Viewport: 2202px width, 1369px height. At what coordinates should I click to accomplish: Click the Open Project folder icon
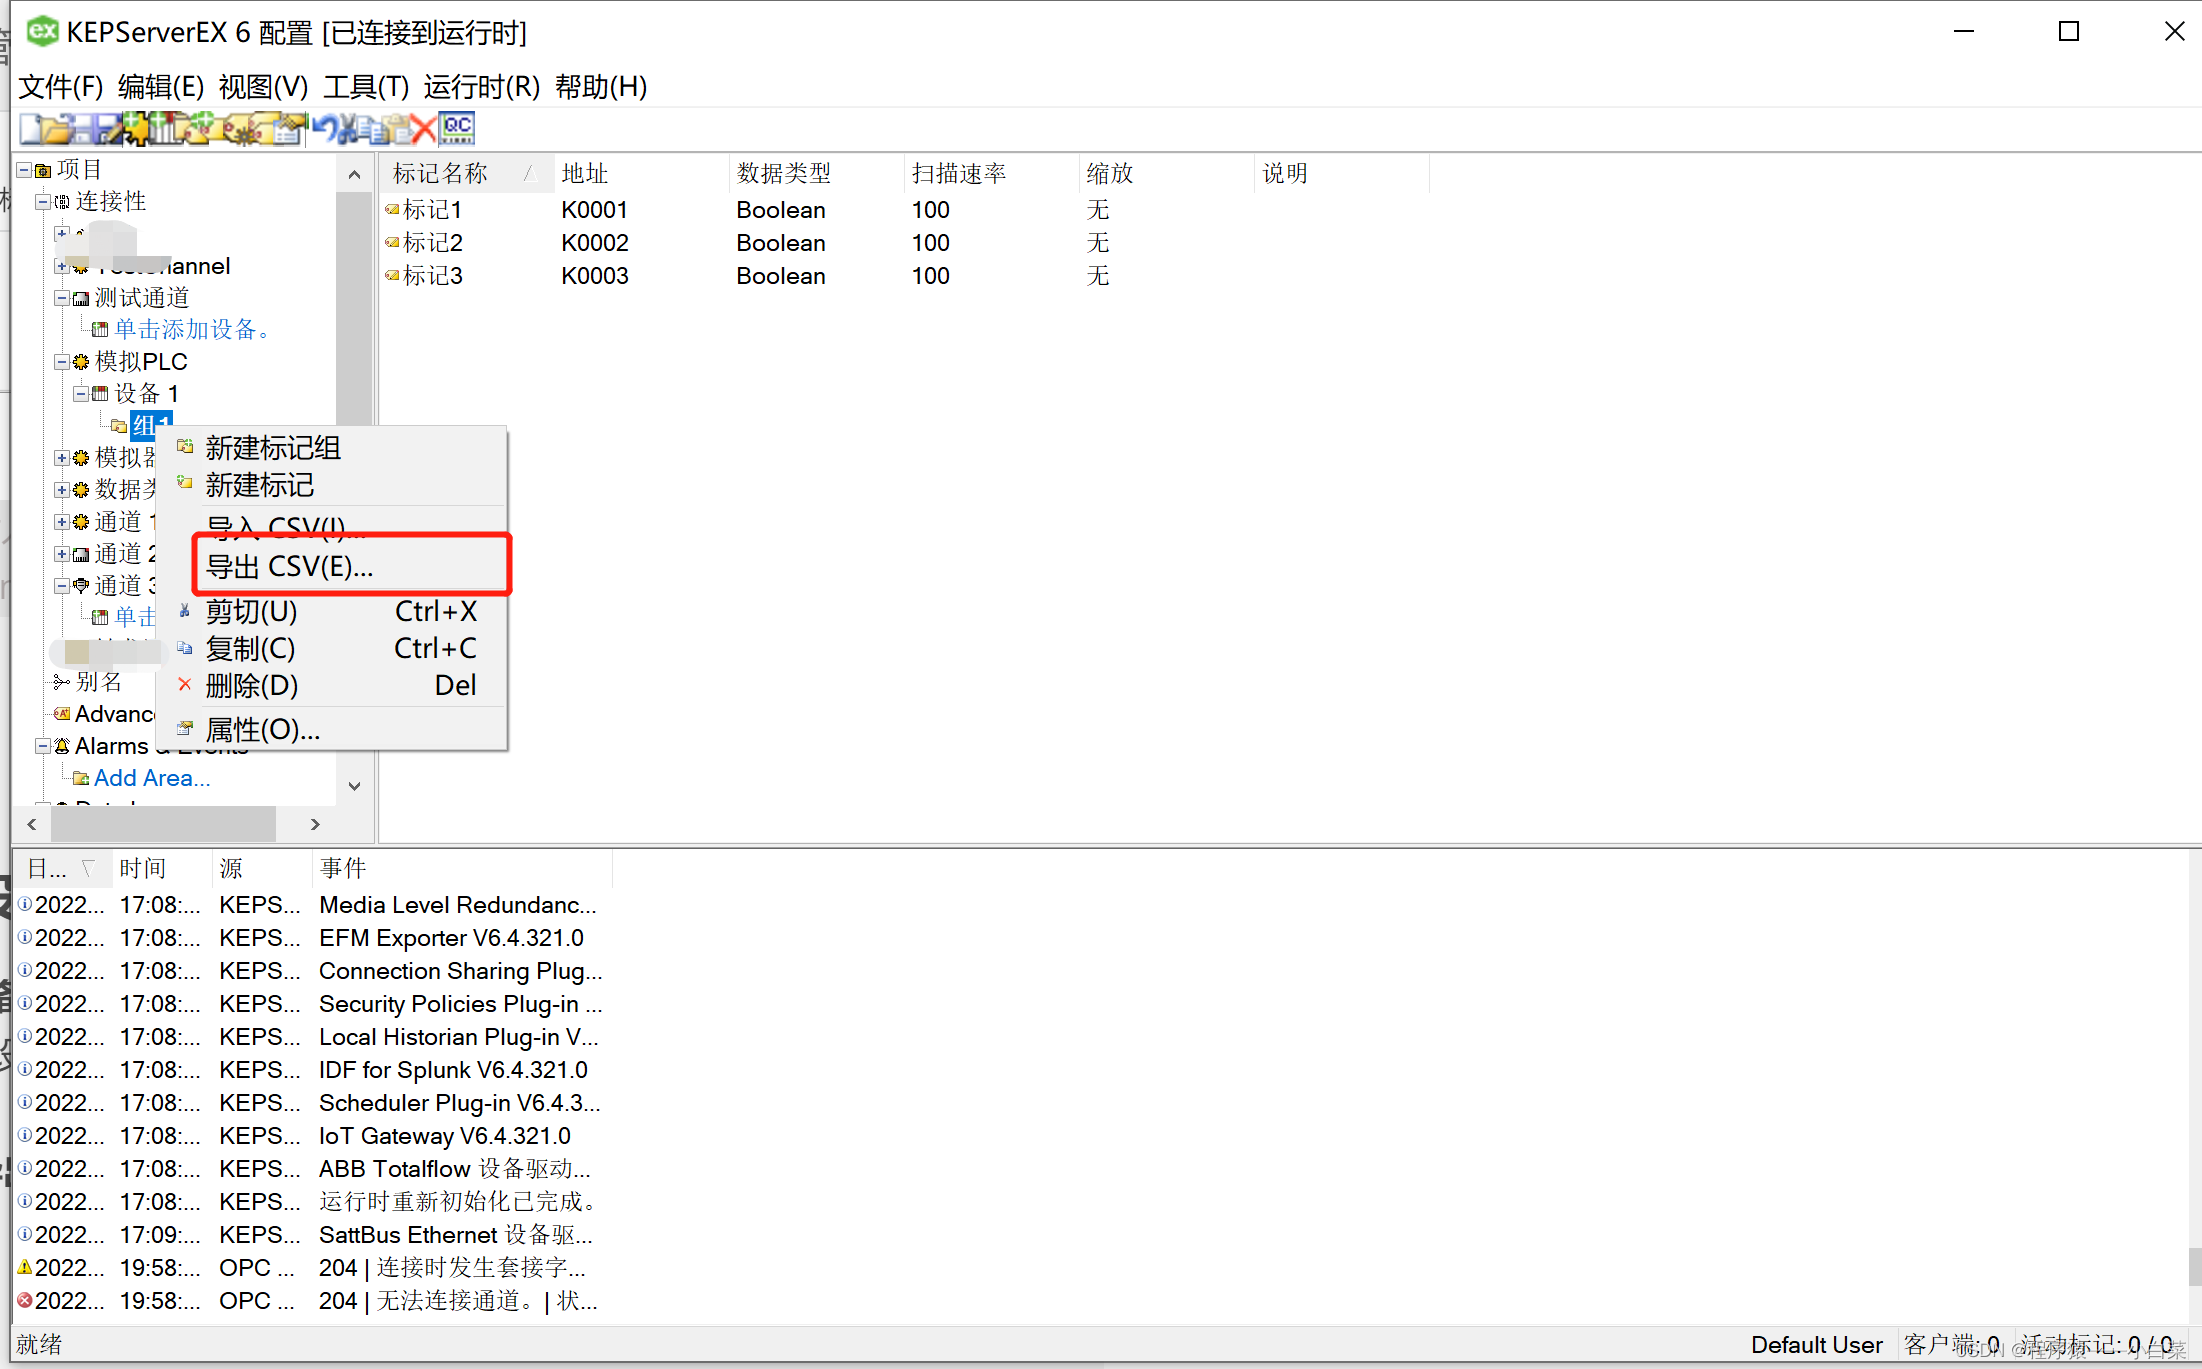(55, 129)
